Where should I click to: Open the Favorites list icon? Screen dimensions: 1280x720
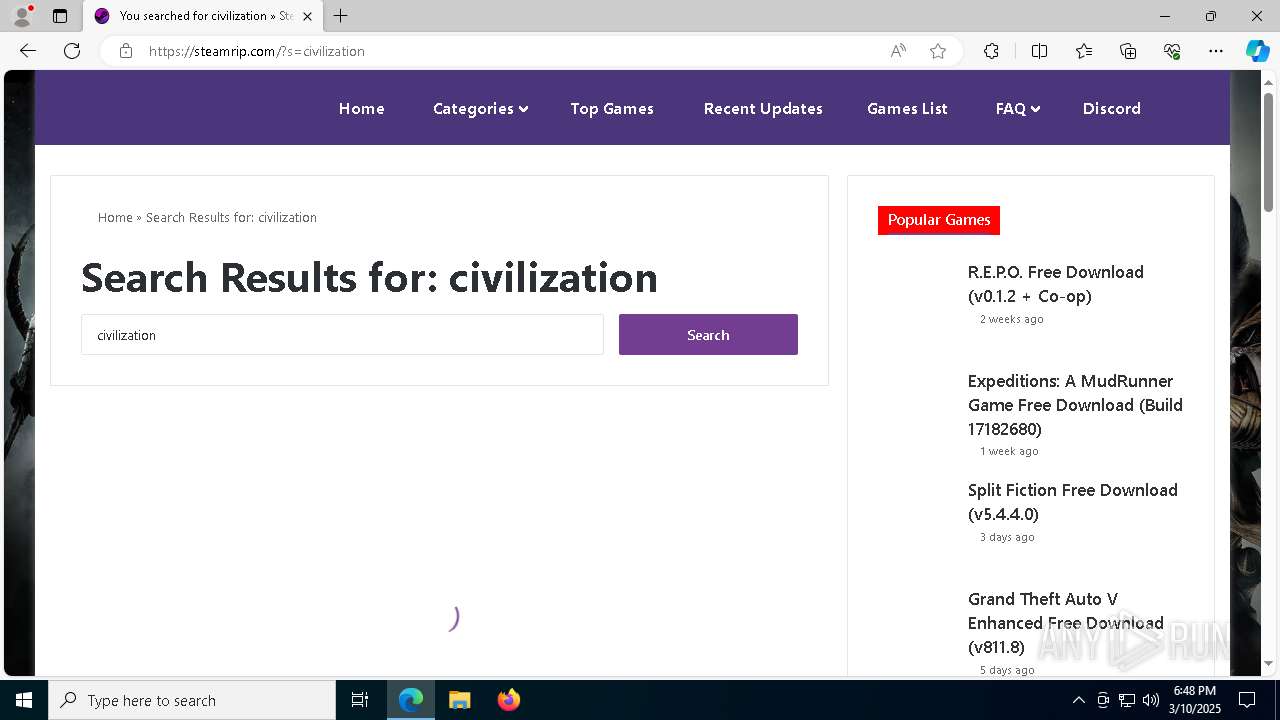(x=1084, y=51)
